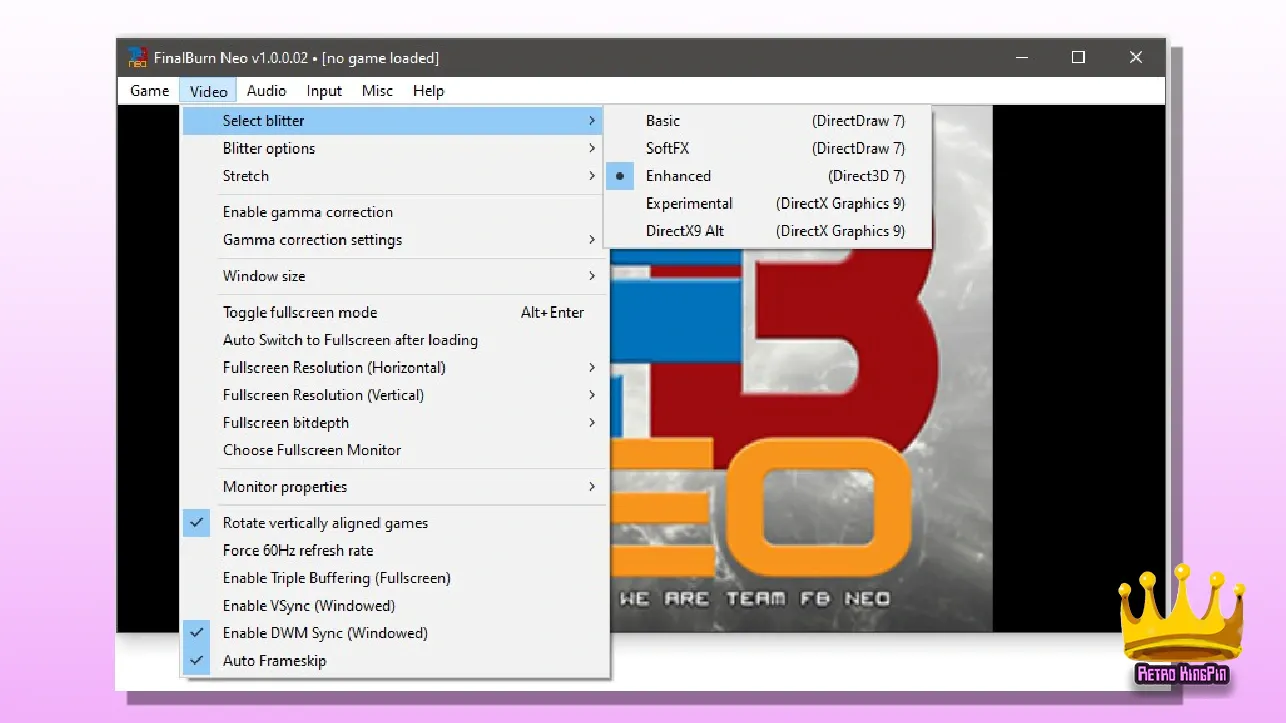1286x723 pixels.
Task: Expand Gamma correction settings submenu
Action: coord(393,240)
